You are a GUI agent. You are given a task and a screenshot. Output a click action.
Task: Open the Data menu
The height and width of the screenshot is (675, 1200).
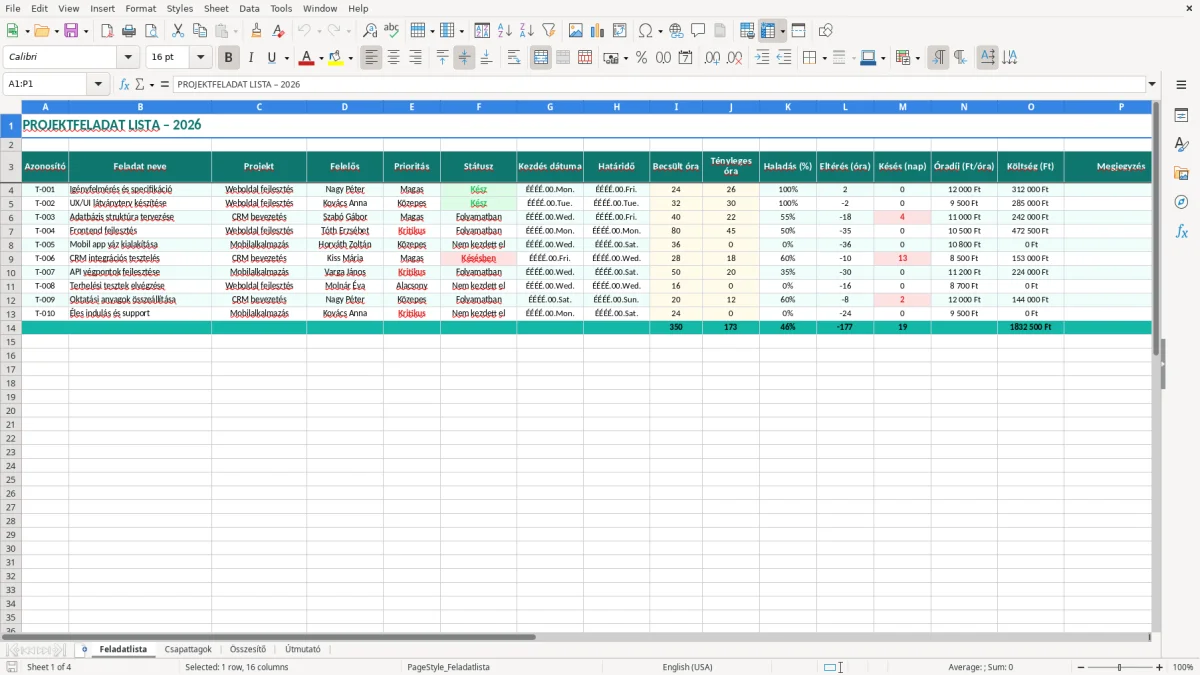[249, 8]
